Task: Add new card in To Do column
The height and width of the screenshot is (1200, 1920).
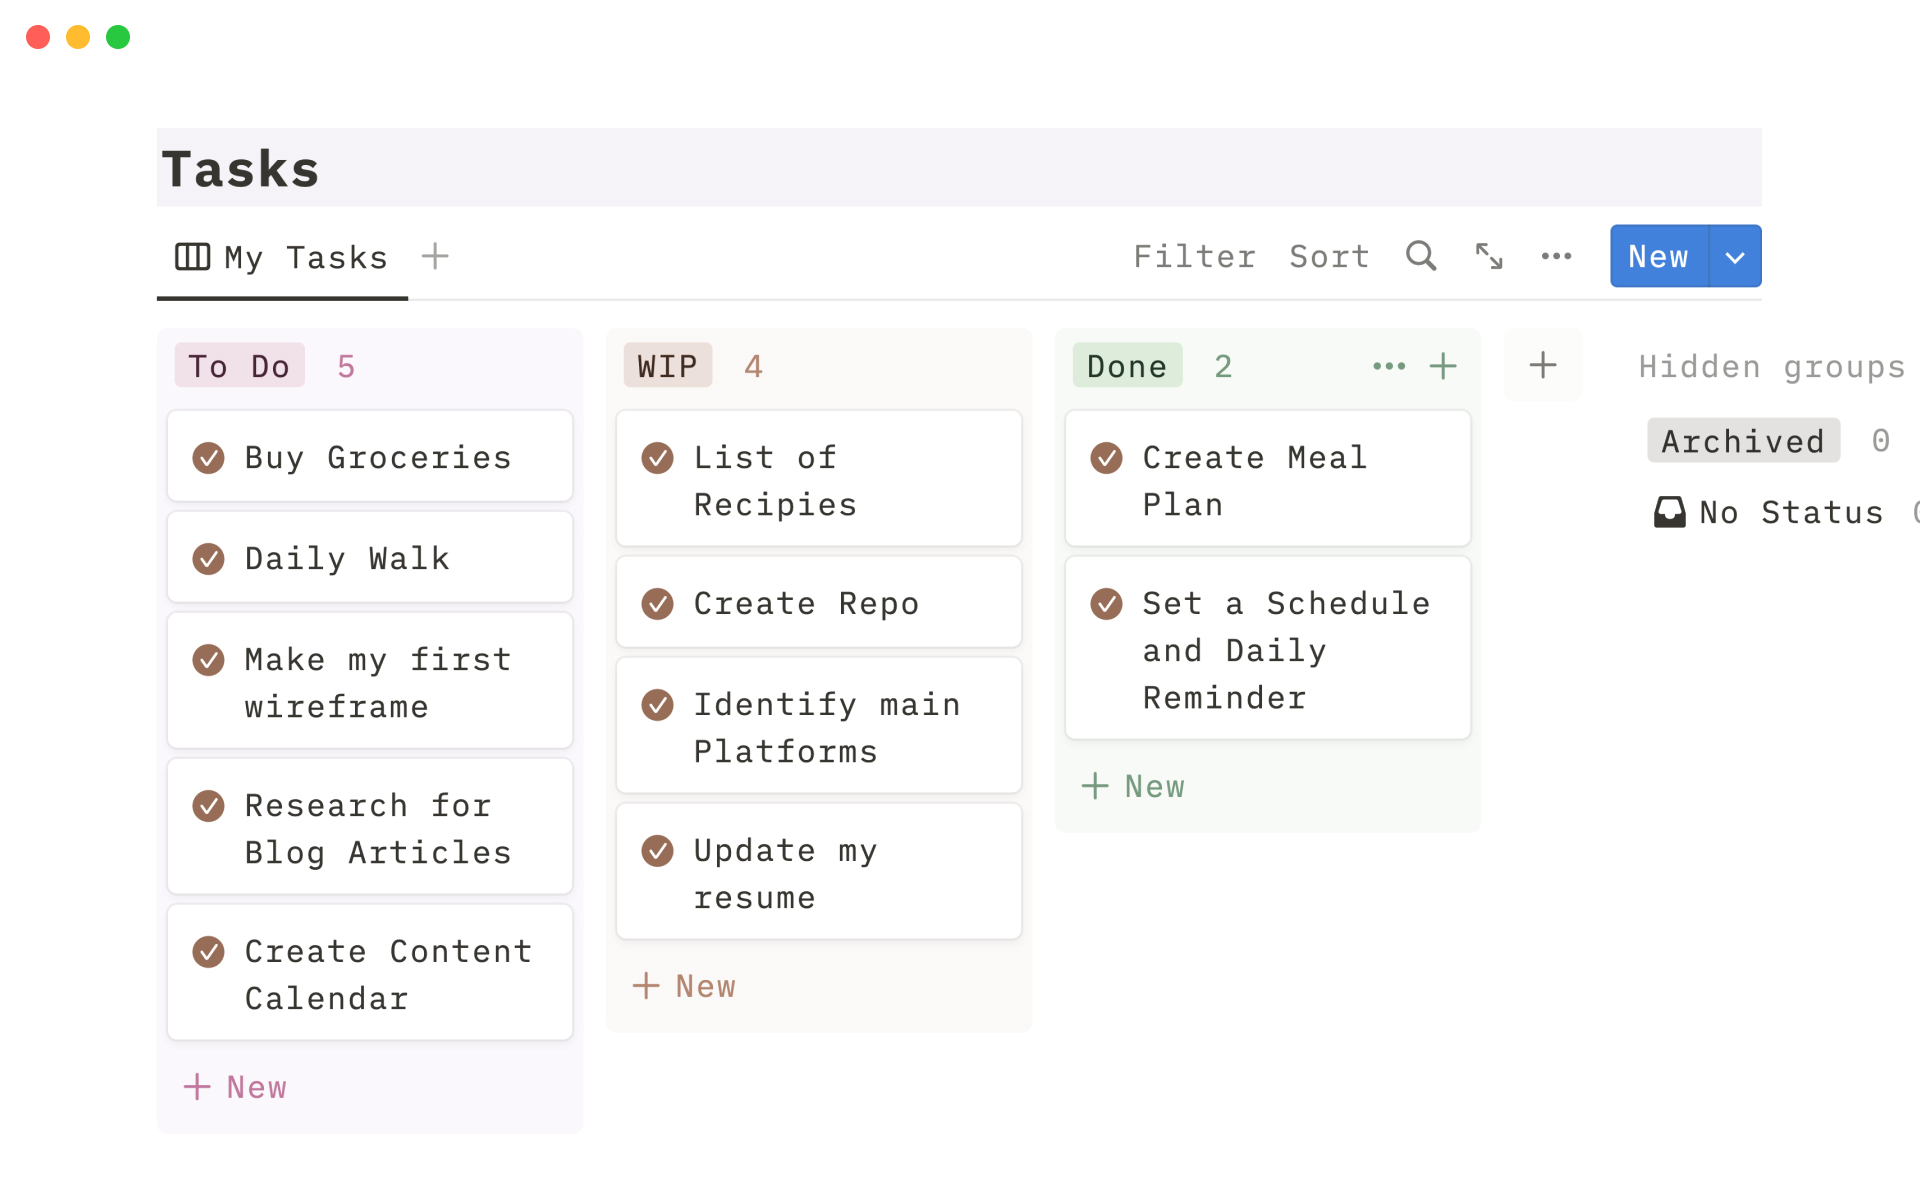Action: [x=236, y=1087]
